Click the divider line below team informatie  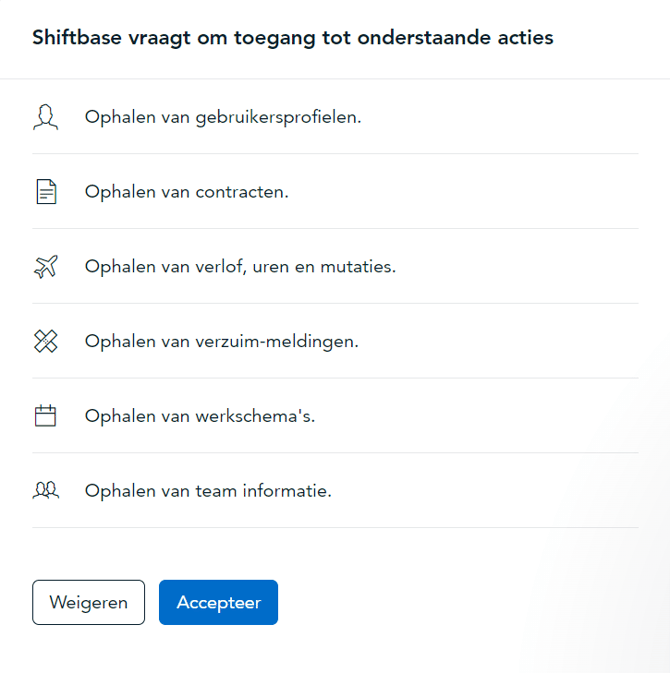(335, 527)
